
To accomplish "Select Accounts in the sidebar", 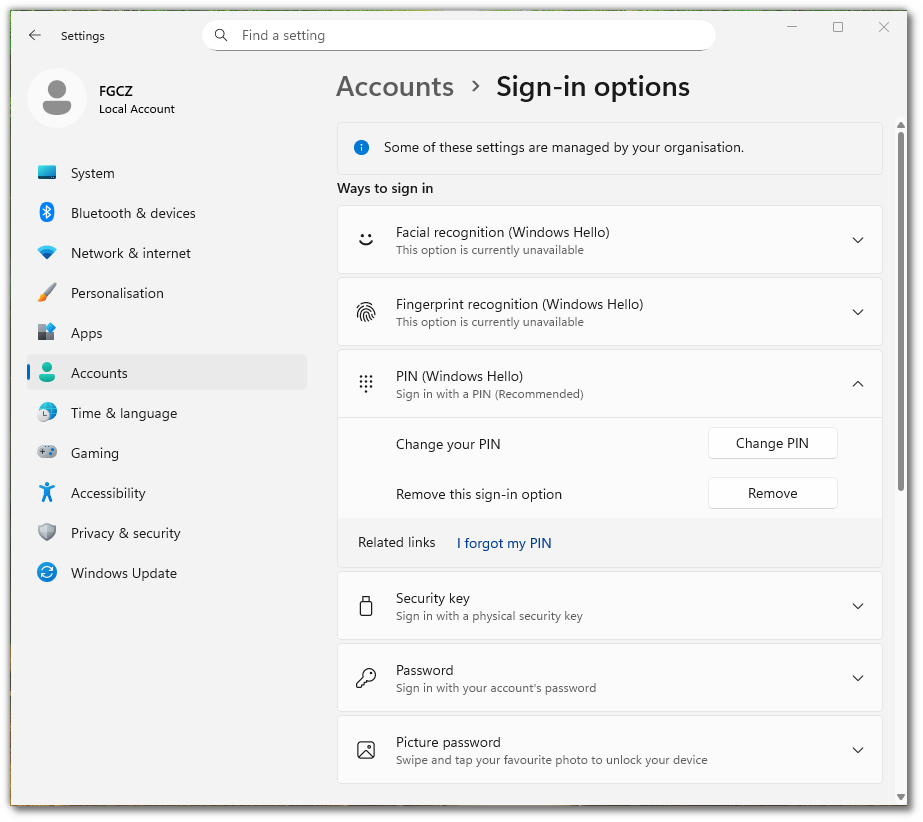I will point(167,373).
